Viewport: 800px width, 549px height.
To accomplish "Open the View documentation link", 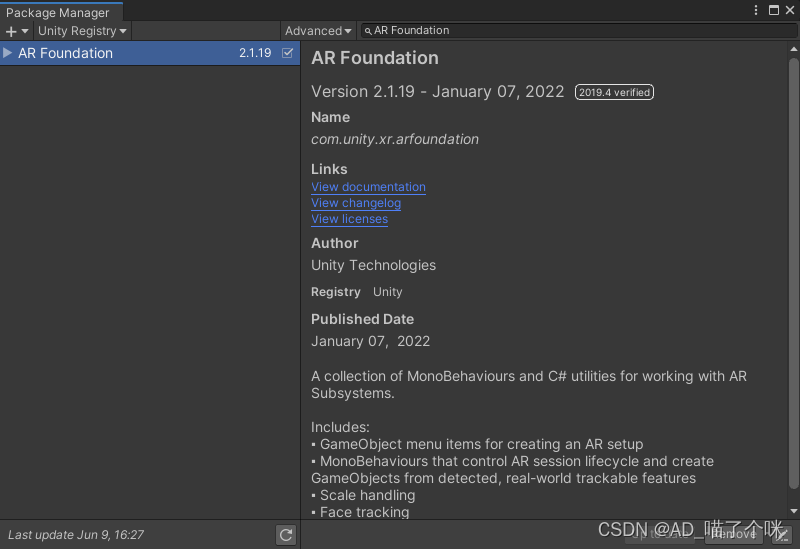I will 368,187.
